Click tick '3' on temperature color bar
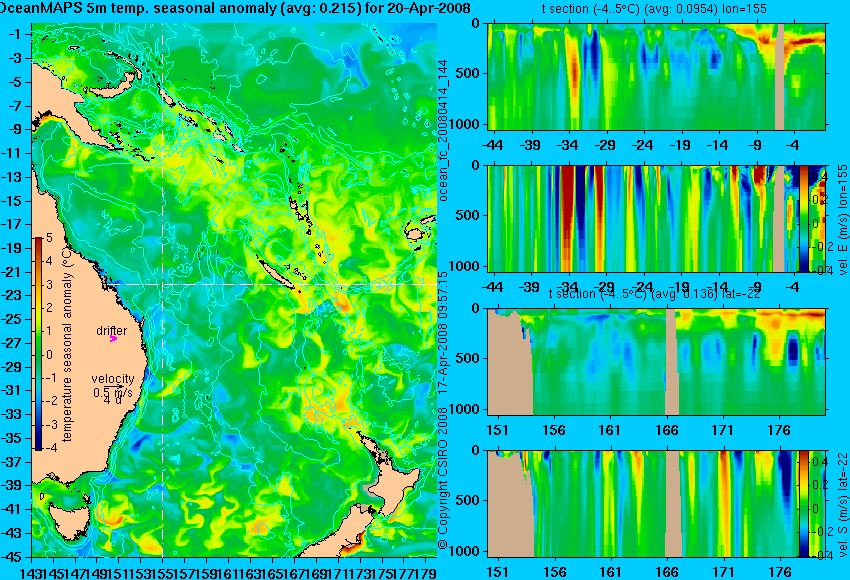 pyautogui.click(x=49, y=285)
